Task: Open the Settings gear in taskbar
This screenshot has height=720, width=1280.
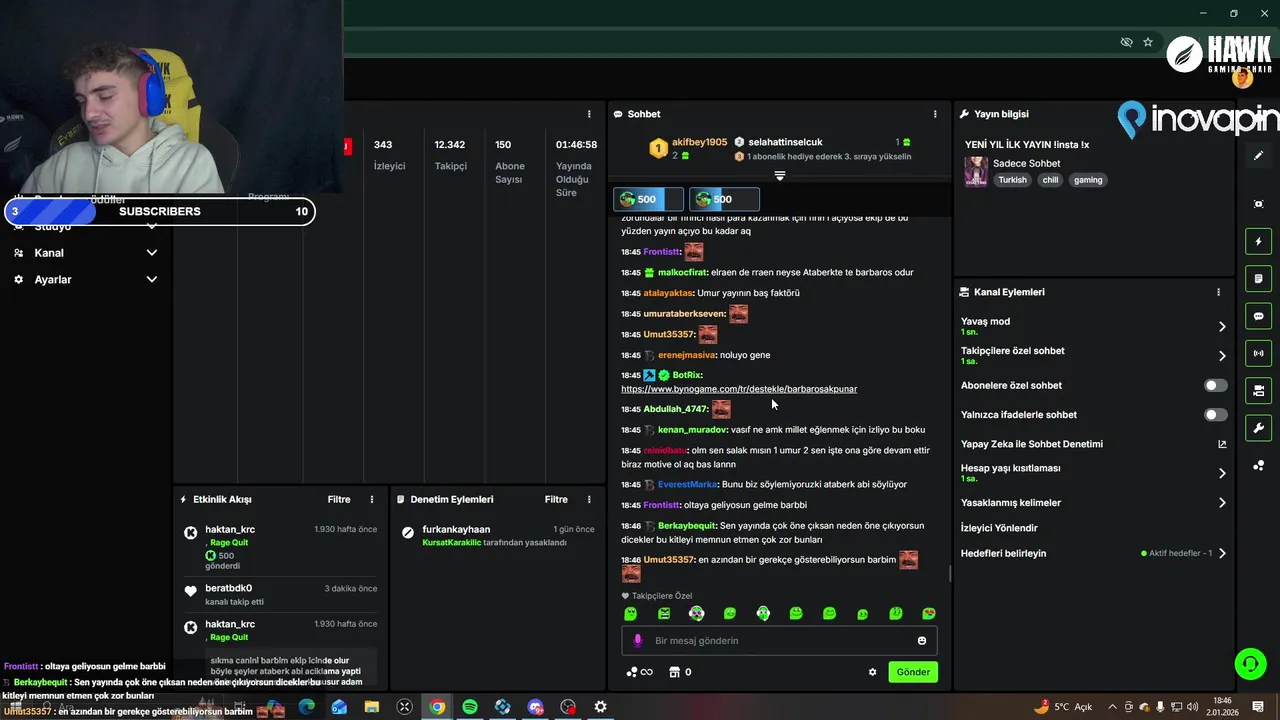Action: pyautogui.click(x=600, y=707)
